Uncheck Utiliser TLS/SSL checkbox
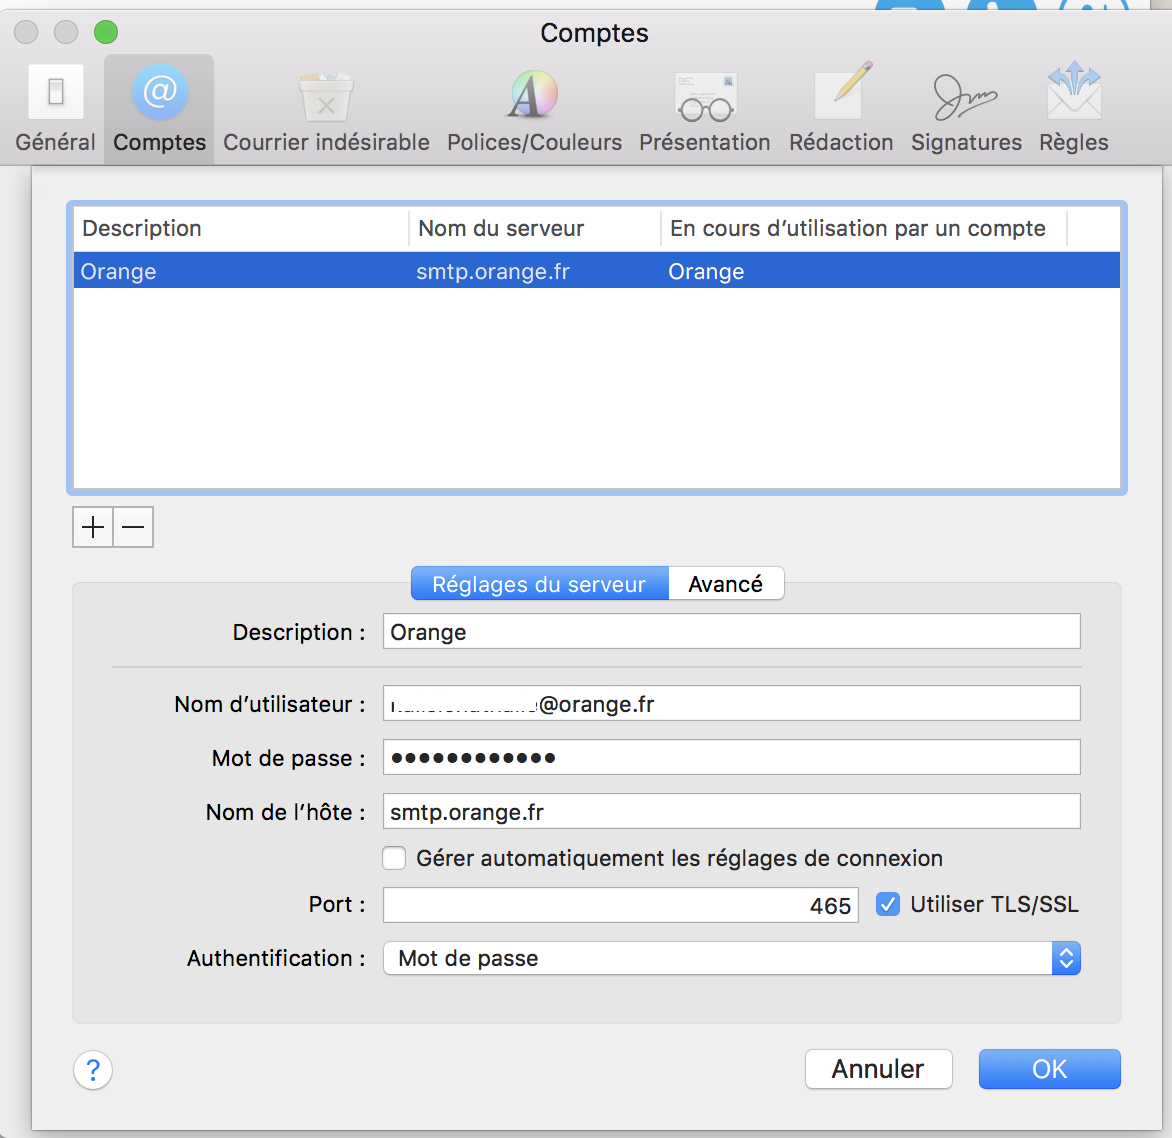This screenshot has width=1172, height=1138. point(887,904)
